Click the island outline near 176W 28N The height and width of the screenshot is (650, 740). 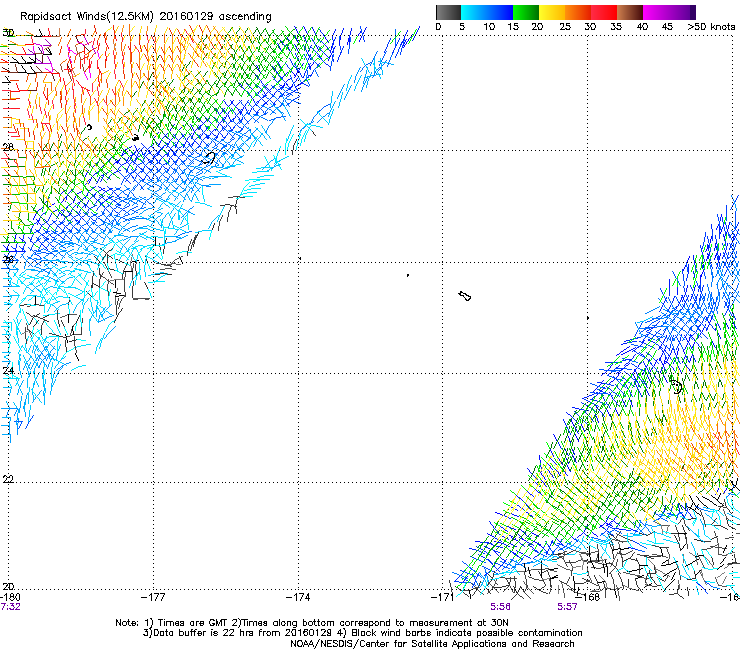[x=209, y=158]
